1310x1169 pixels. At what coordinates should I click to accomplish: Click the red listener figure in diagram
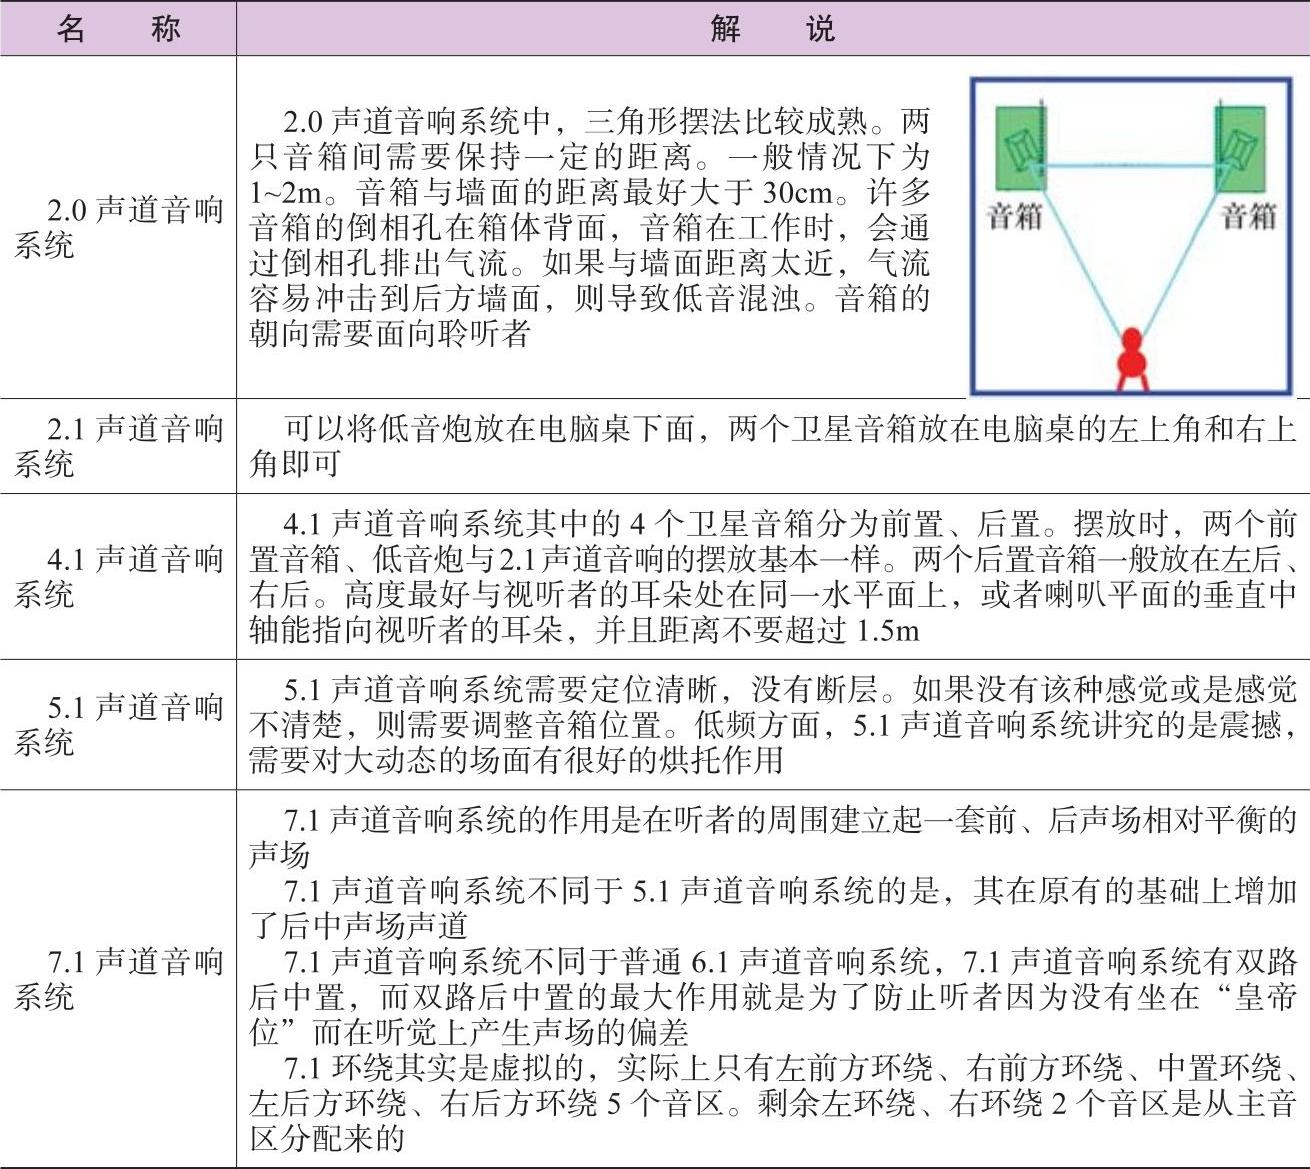pos(1131,360)
